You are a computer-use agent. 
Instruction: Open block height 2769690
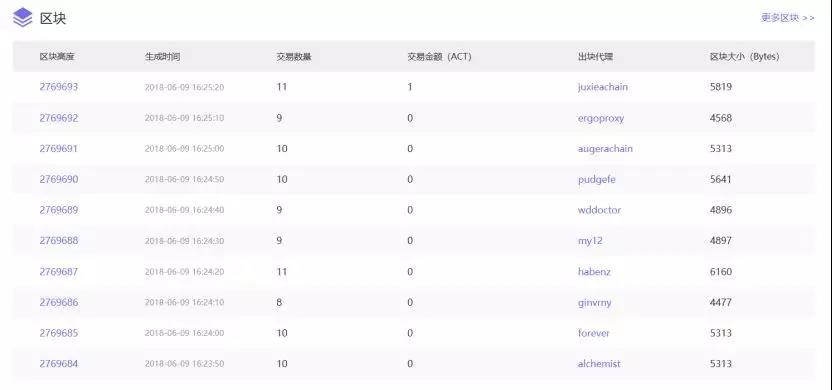click(x=58, y=179)
